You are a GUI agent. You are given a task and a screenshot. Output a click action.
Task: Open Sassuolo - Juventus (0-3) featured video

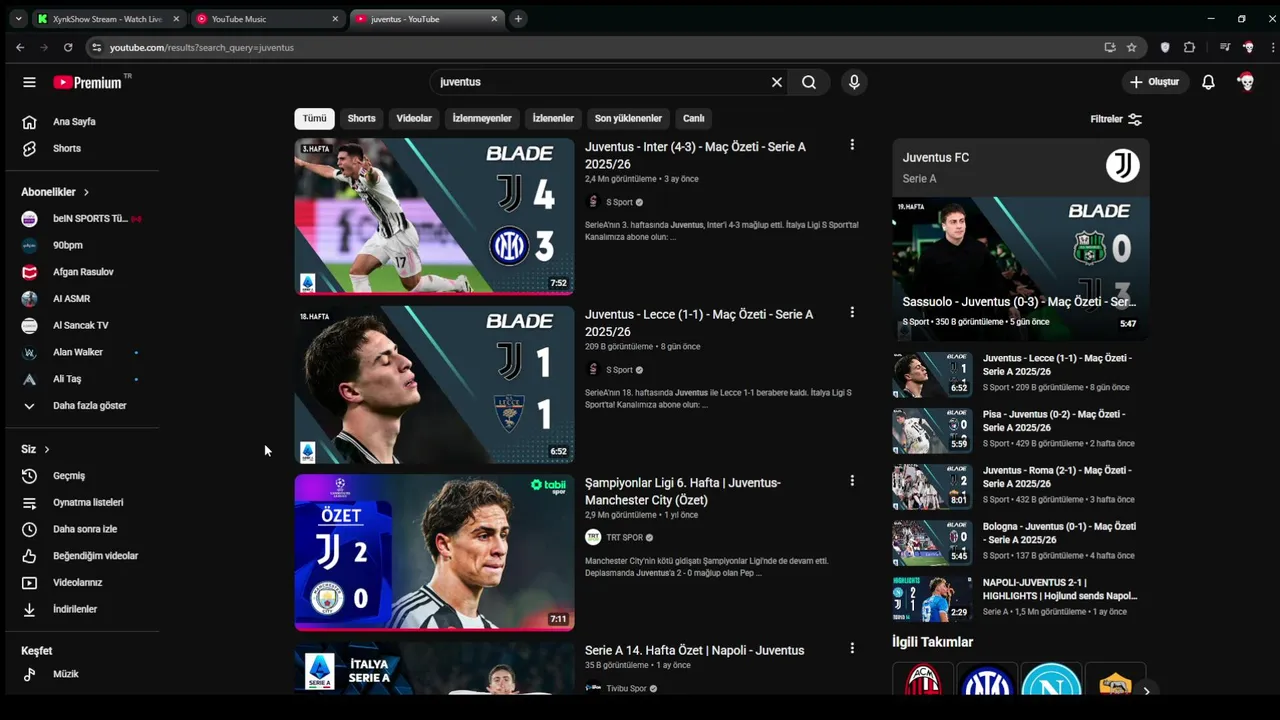click(1020, 268)
